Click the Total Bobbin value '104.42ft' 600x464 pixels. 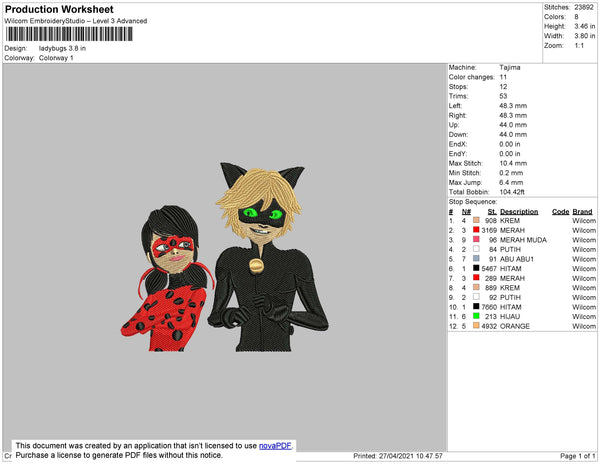click(x=512, y=192)
